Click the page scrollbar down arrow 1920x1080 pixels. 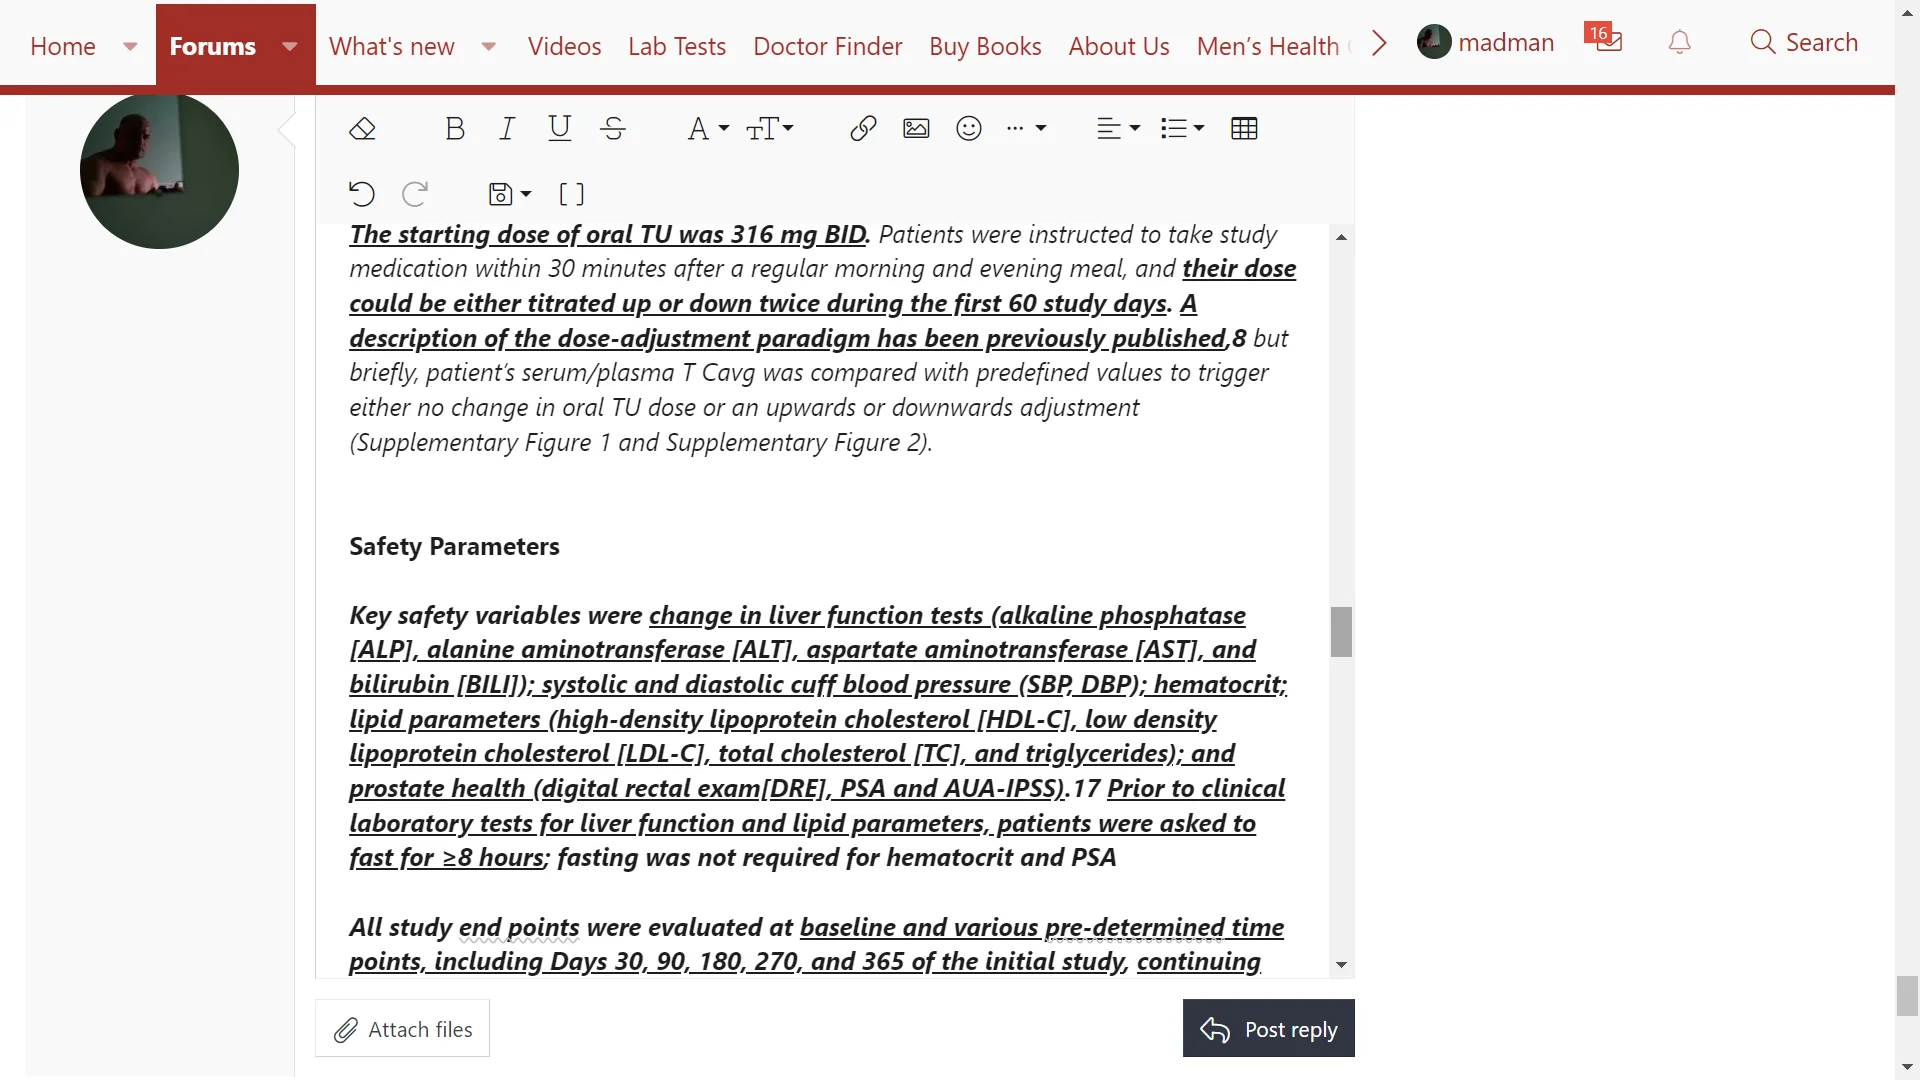(1907, 1068)
